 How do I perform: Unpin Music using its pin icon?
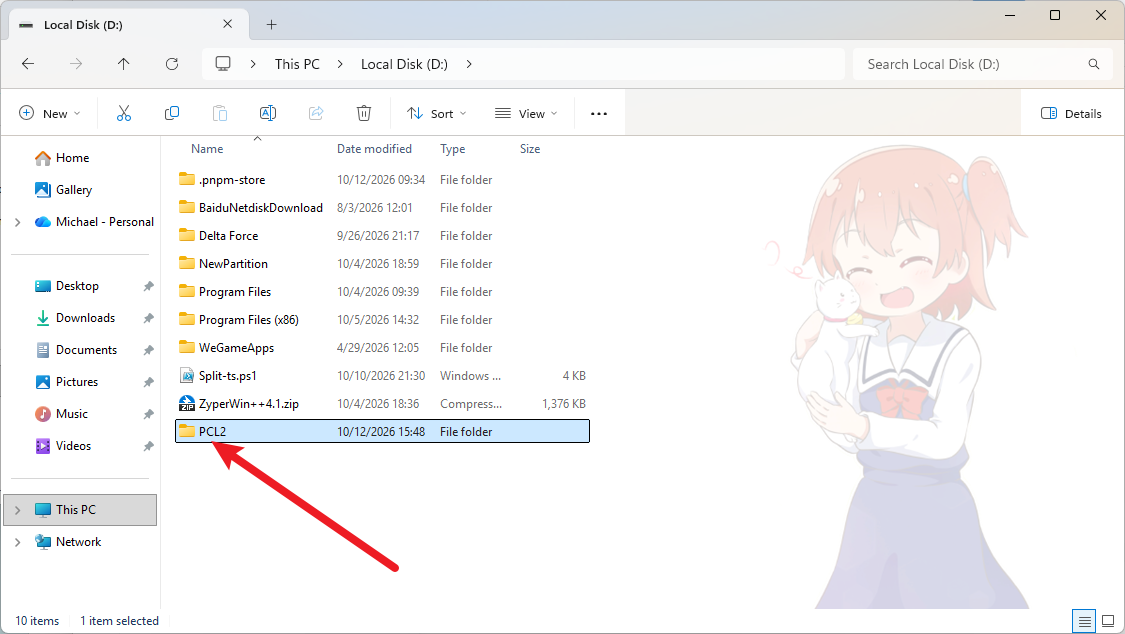pos(148,415)
